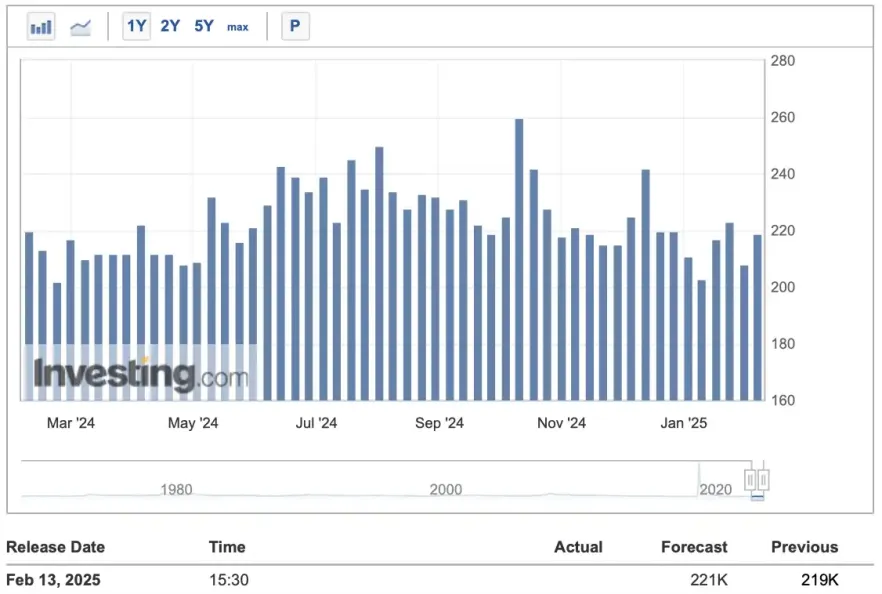The width and height of the screenshot is (882, 594).
Task: Click the Previous column header
Action: click(804, 547)
